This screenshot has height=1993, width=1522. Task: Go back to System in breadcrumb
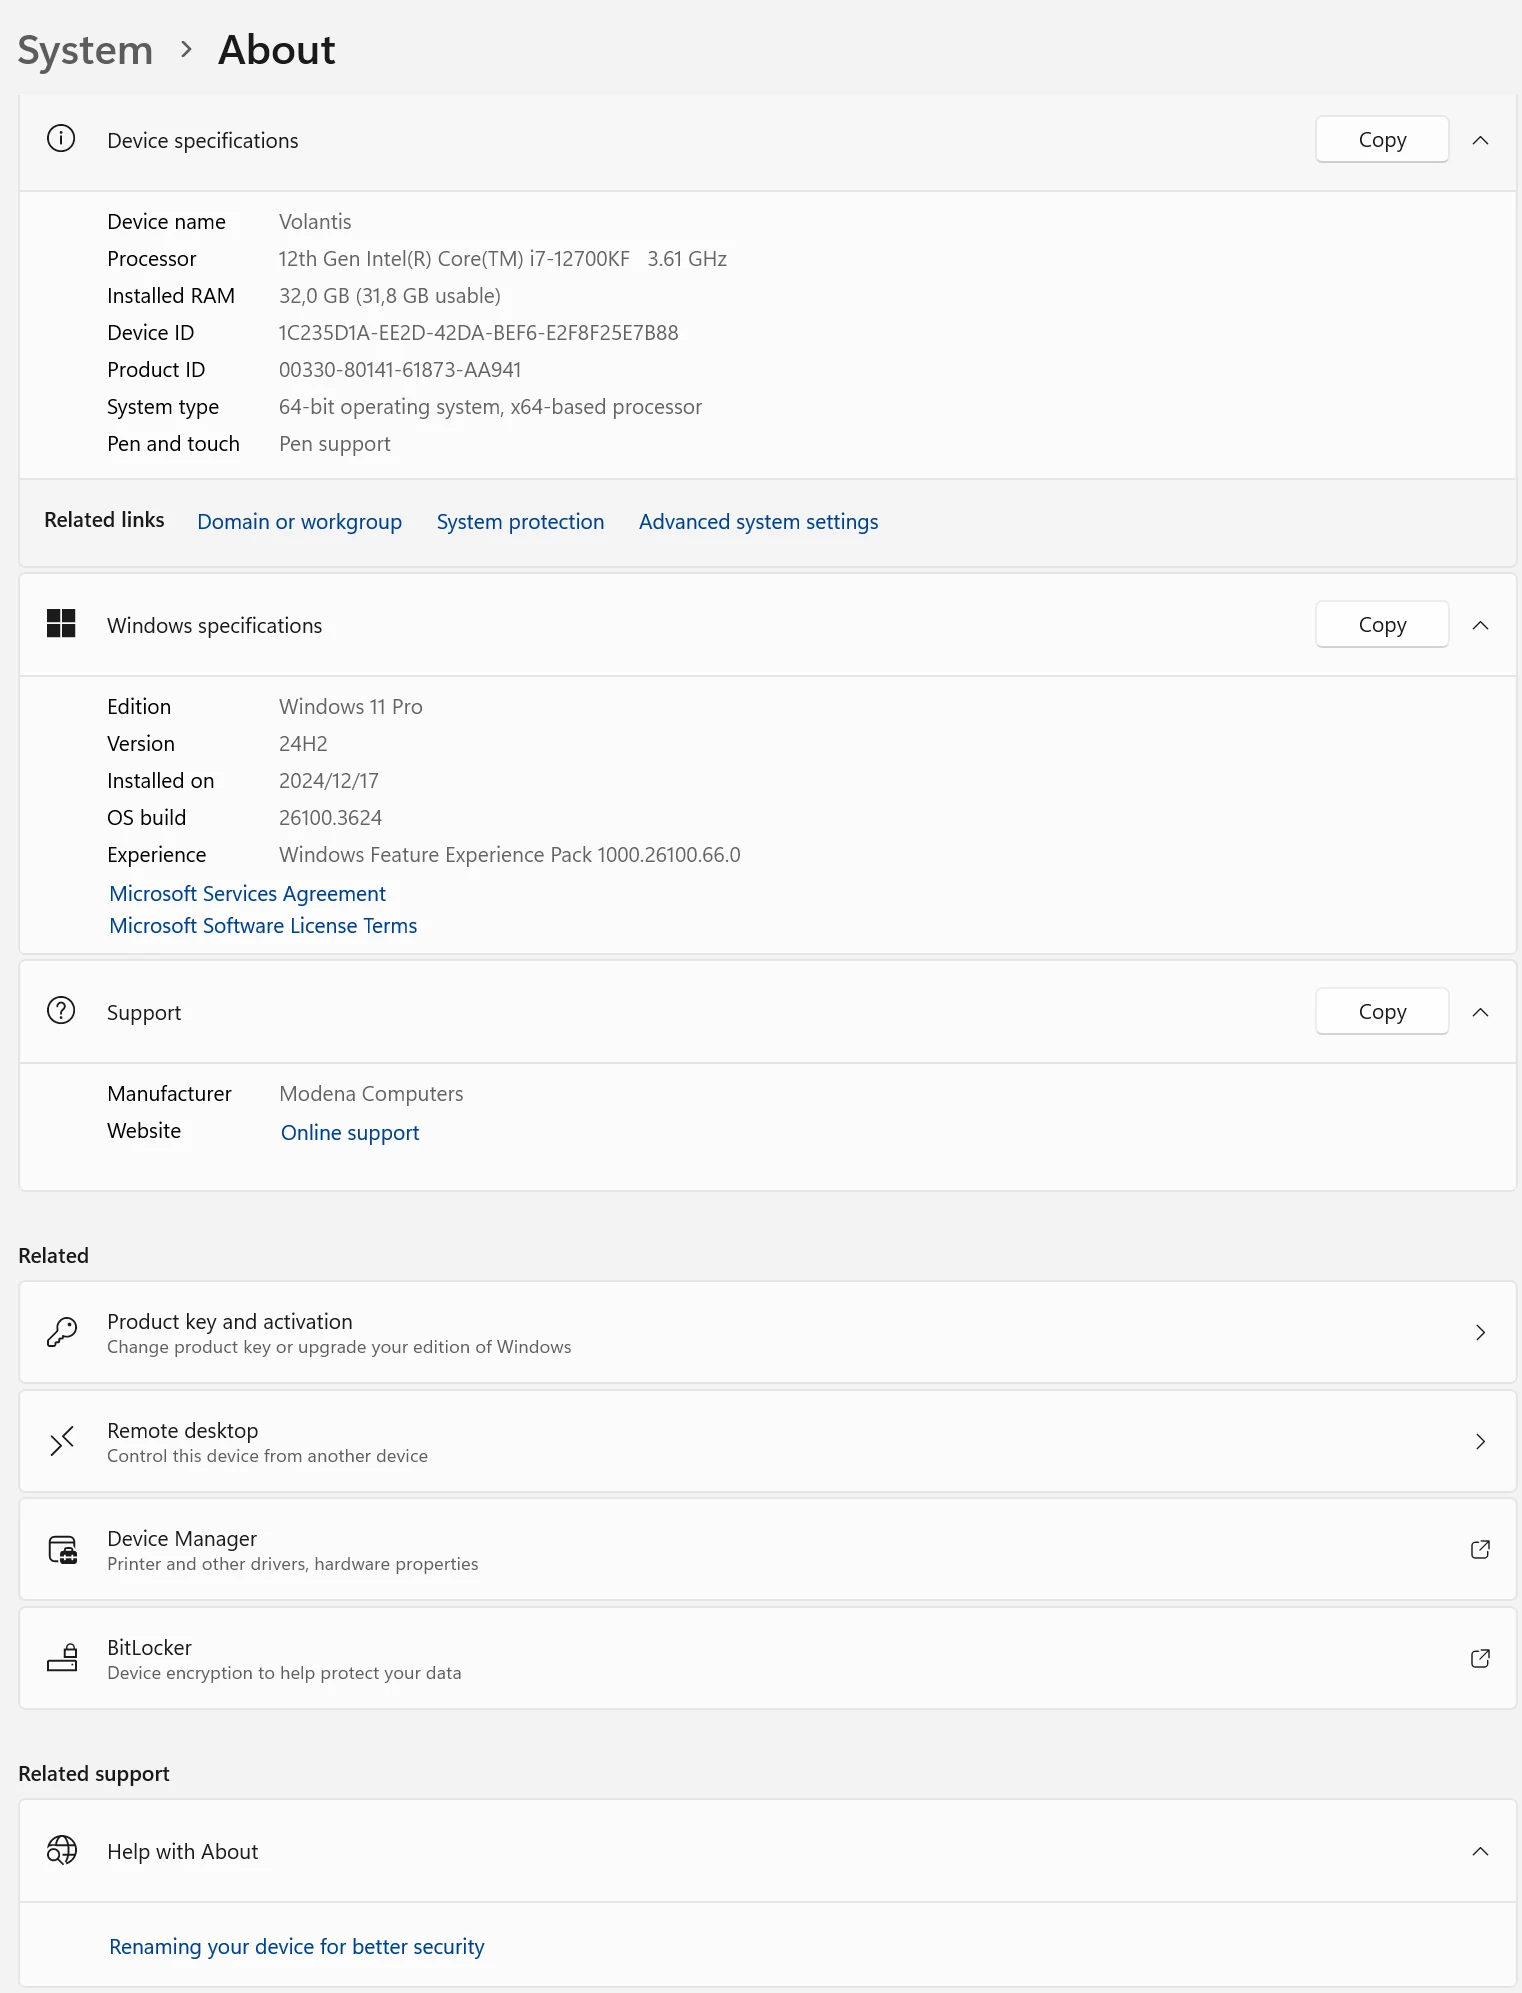pyautogui.click(x=86, y=50)
